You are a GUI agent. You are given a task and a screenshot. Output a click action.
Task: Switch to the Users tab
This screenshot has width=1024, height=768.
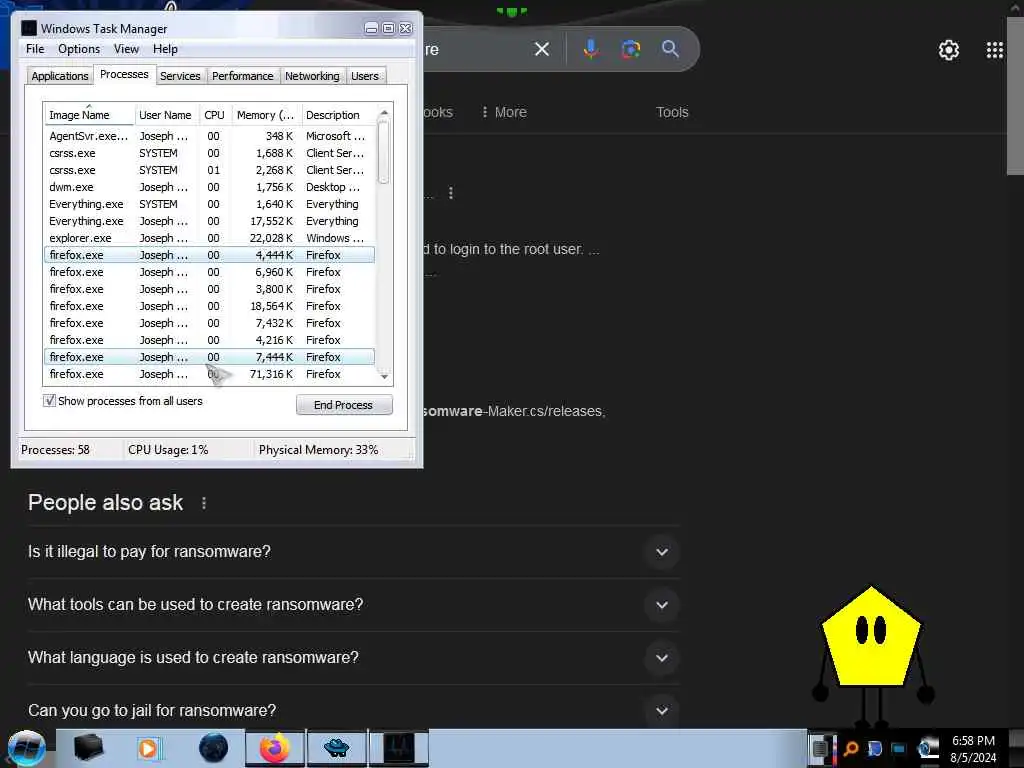[364, 76]
